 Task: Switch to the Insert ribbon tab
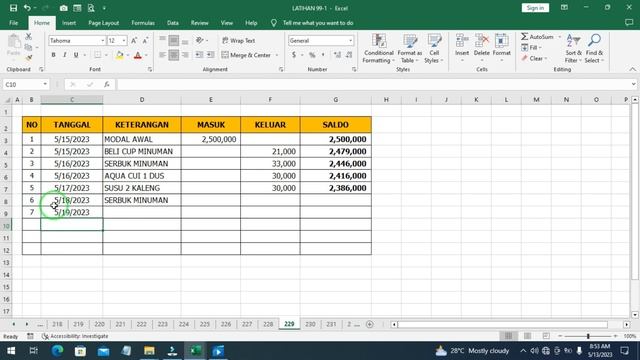coord(69,23)
